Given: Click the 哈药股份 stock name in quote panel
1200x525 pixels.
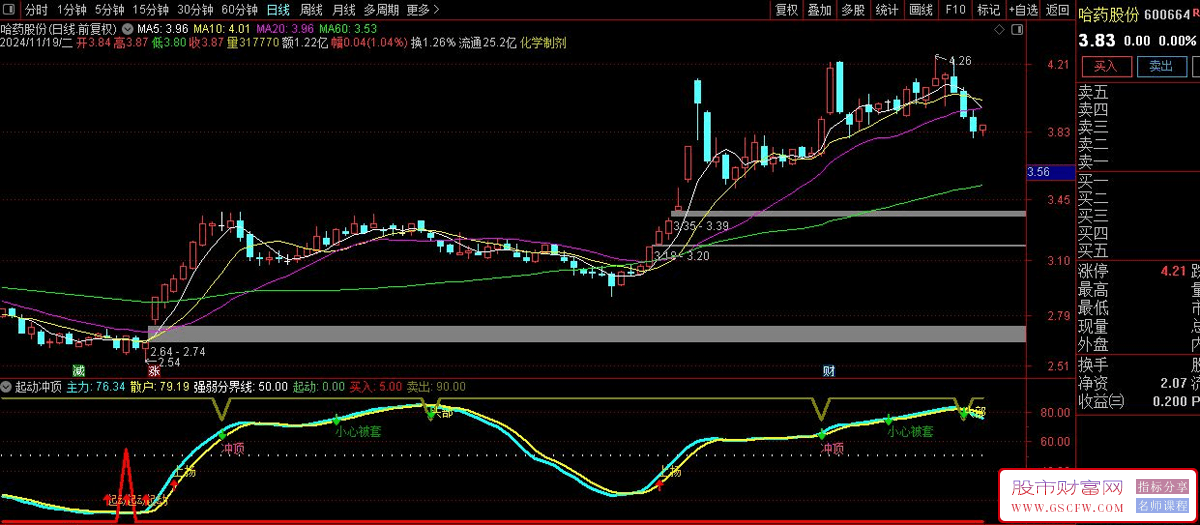Looking at the screenshot, I should (1109, 15).
